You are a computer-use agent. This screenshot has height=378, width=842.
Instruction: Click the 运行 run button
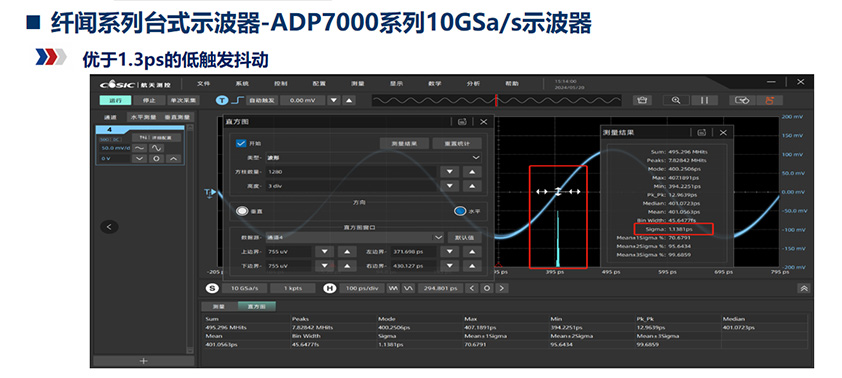click(115, 100)
